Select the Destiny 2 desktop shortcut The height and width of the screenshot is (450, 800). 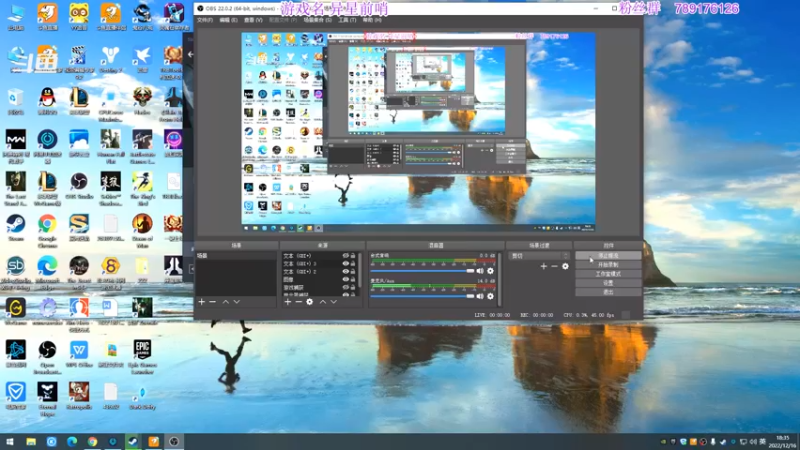tap(110, 60)
